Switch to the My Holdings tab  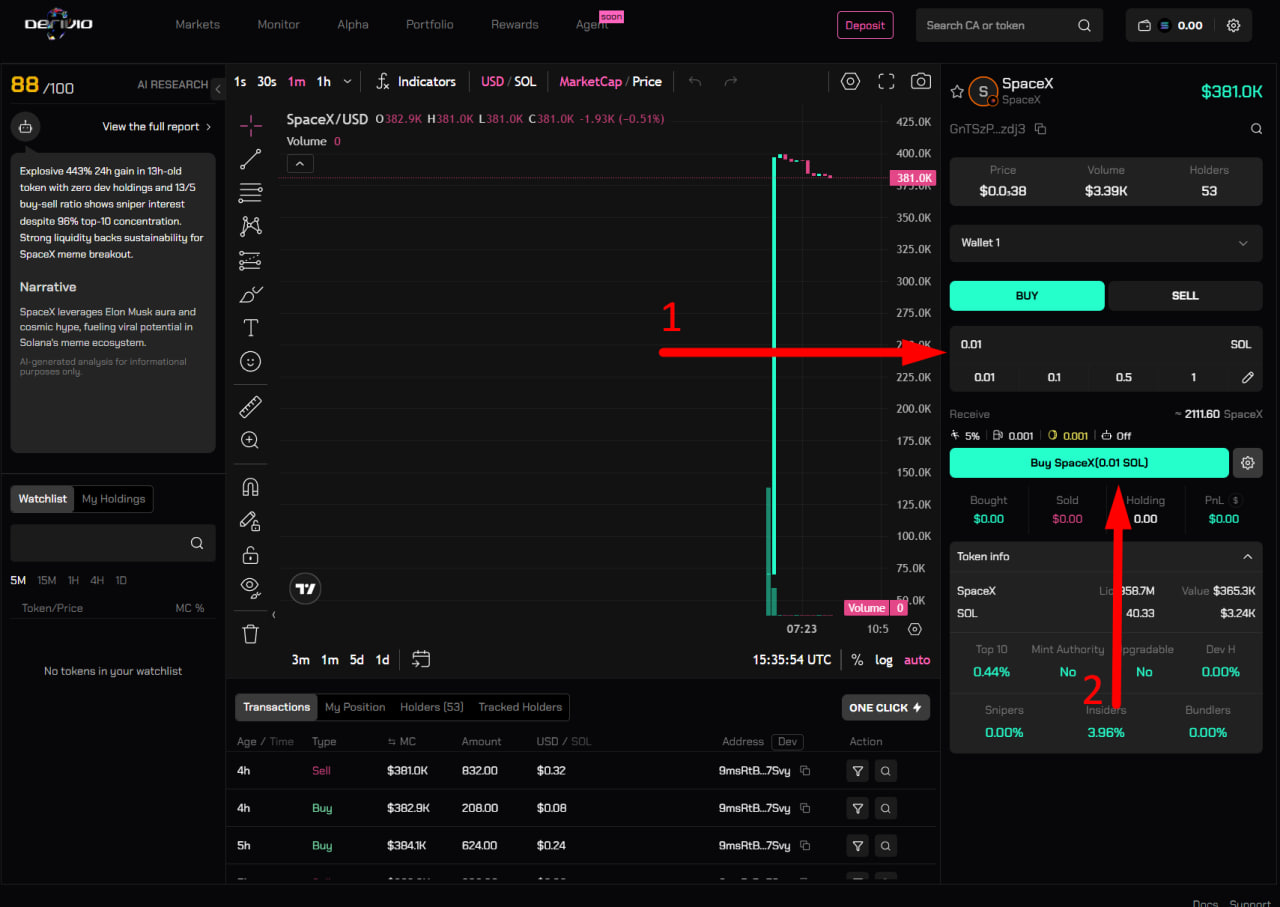[x=113, y=499]
